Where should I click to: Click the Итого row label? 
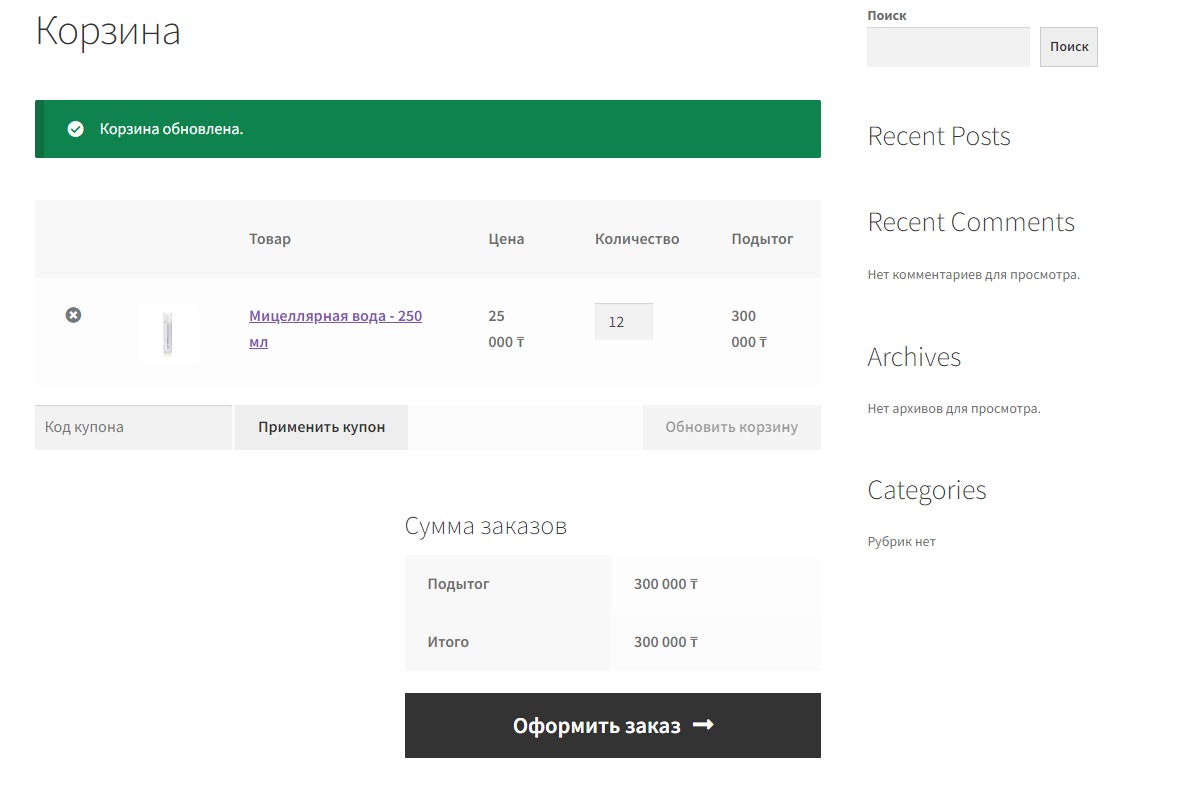(x=448, y=642)
